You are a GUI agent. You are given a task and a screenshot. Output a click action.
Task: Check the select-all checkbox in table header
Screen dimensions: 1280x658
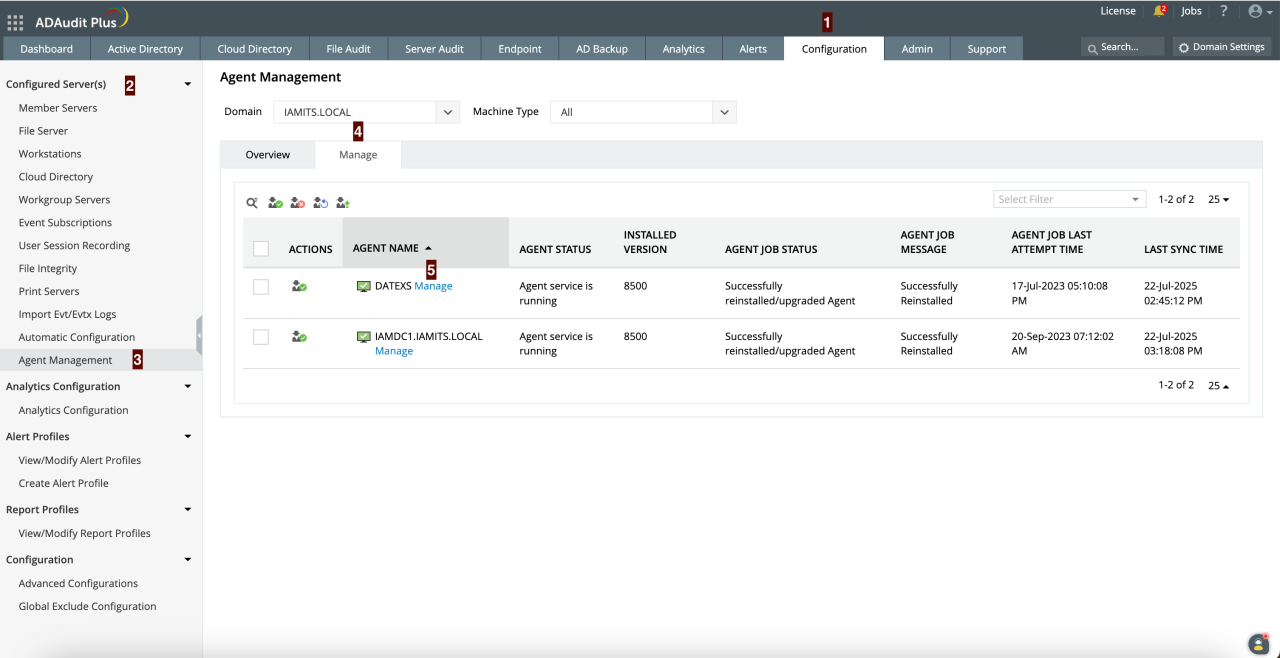click(261, 248)
